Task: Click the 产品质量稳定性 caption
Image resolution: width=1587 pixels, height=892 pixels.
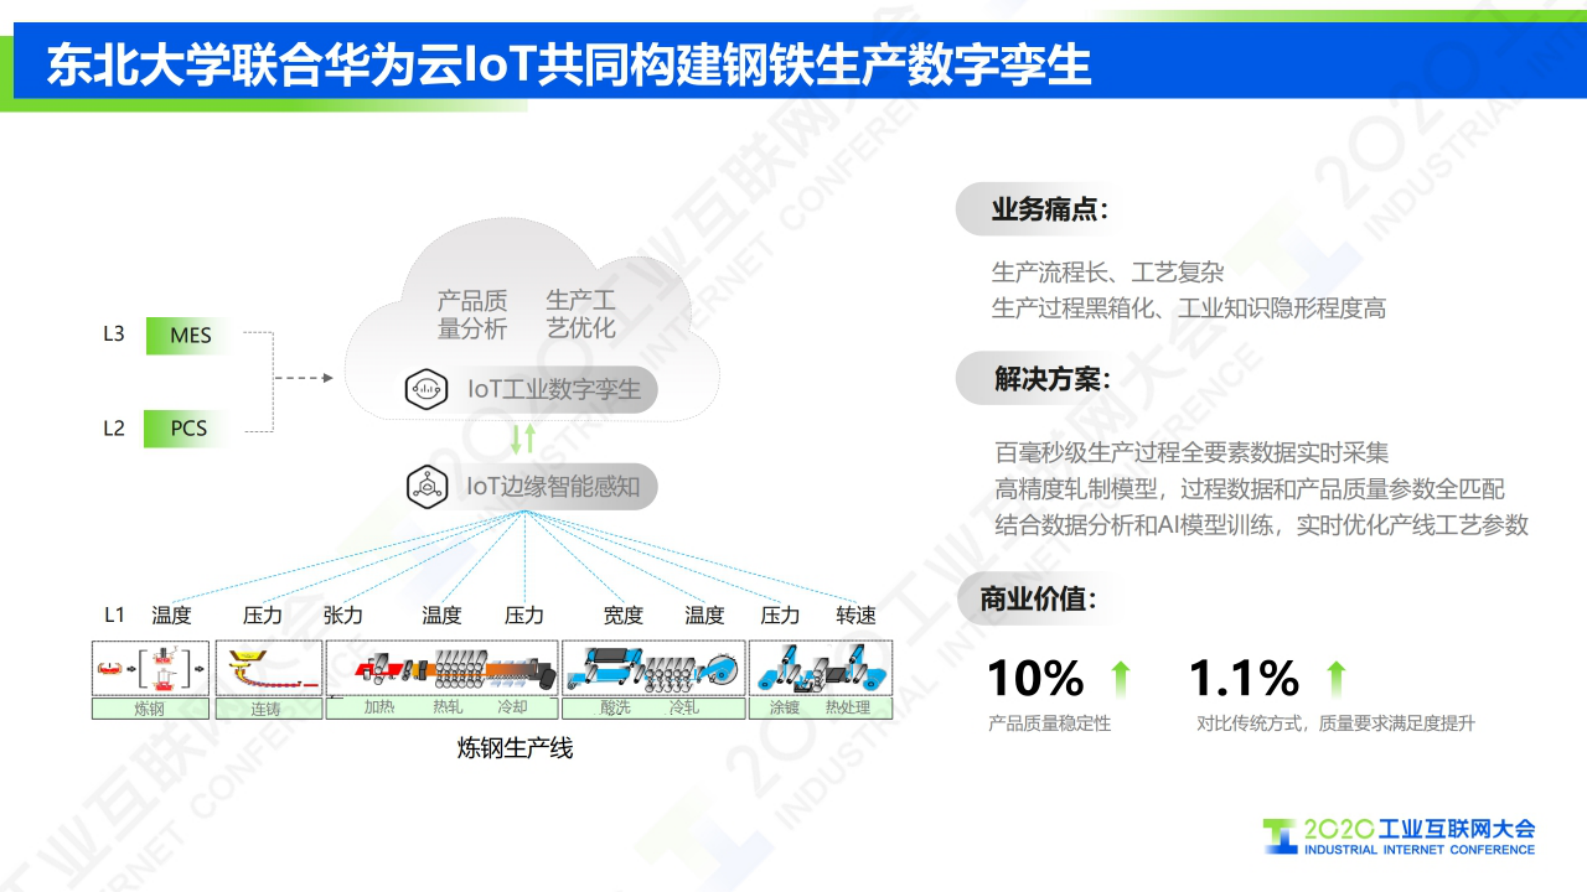Action: [x=1049, y=723]
